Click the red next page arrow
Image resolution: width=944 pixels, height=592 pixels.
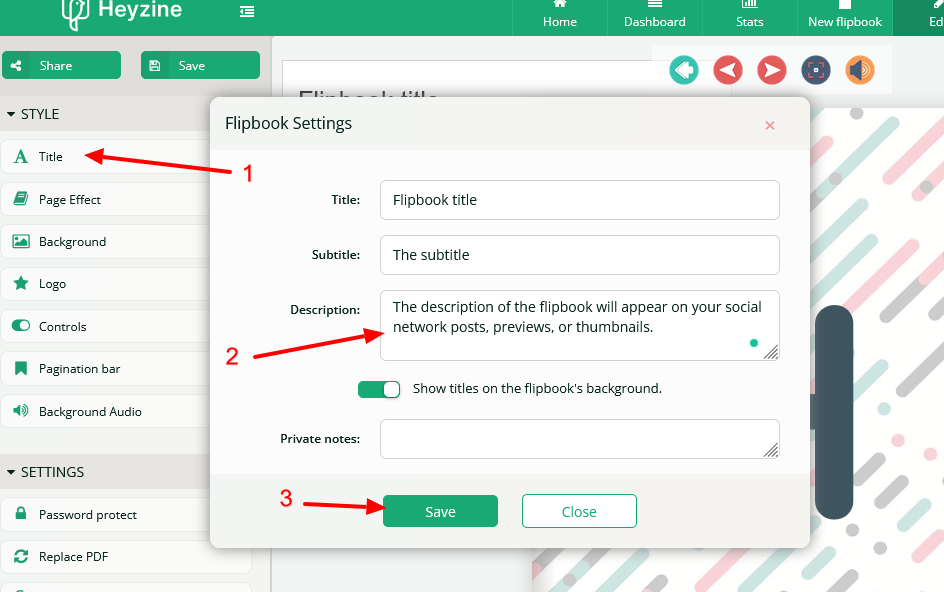(x=772, y=70)
